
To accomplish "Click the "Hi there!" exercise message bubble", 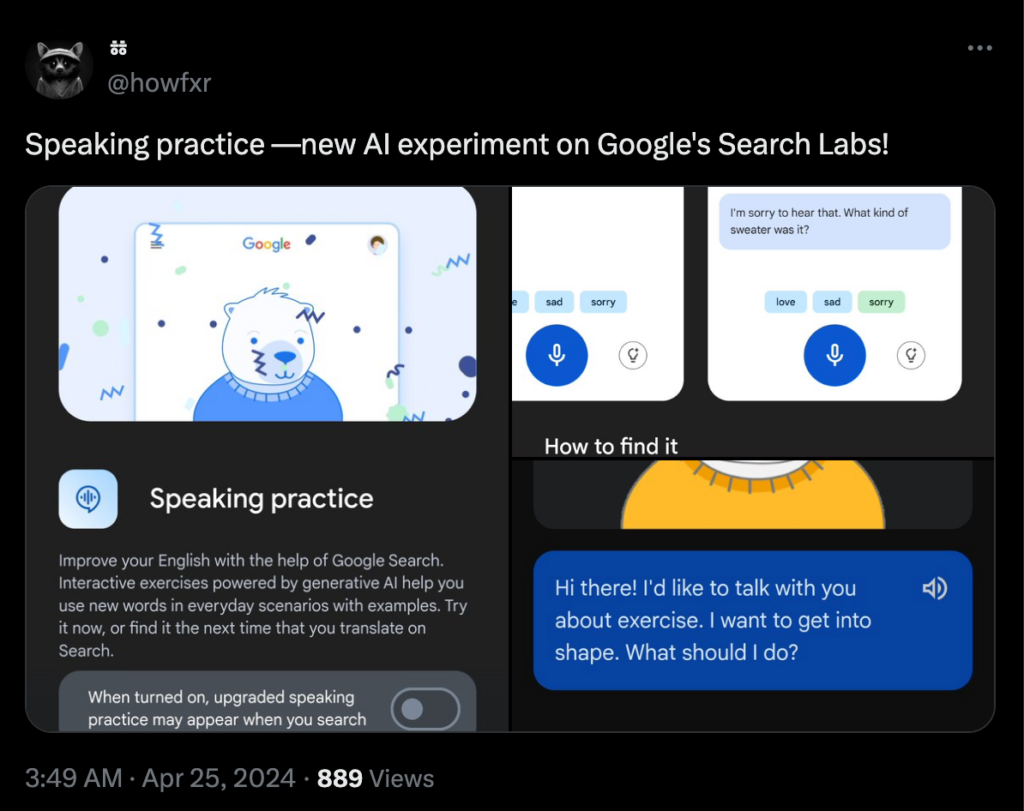I will tap(752, 620).
